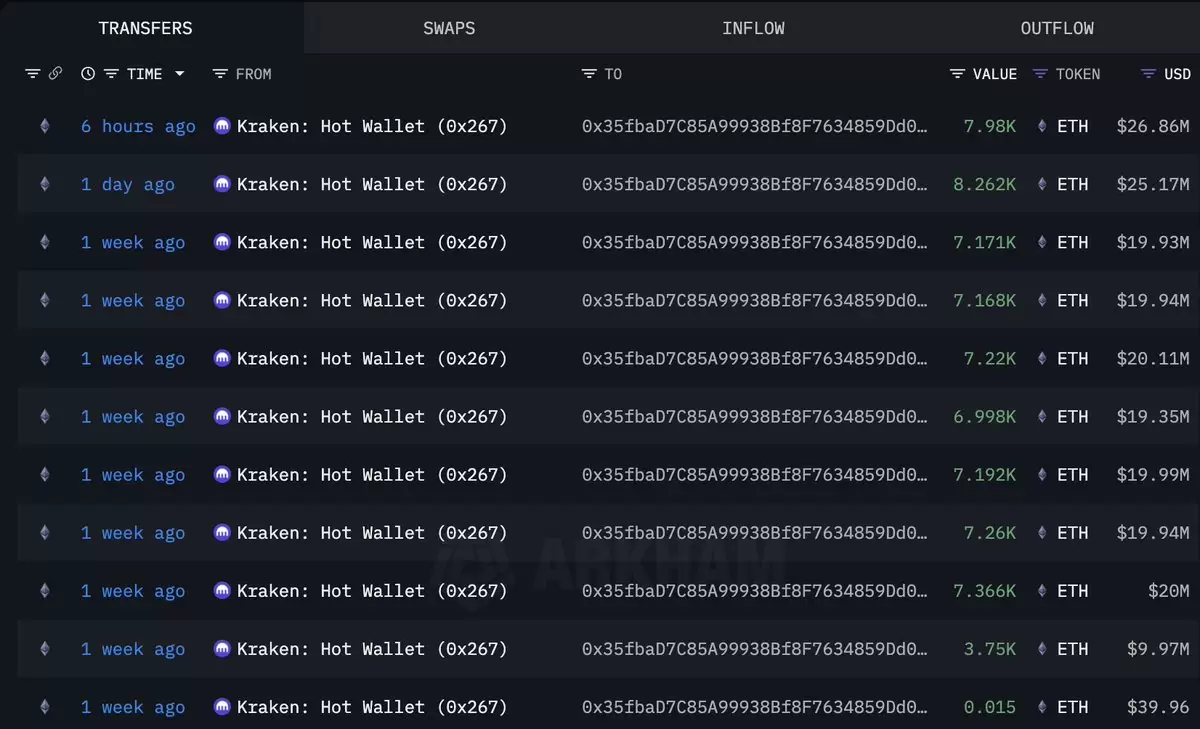Open the INFLOW tab
The image size is (1200, 729).
click(753, 28)
